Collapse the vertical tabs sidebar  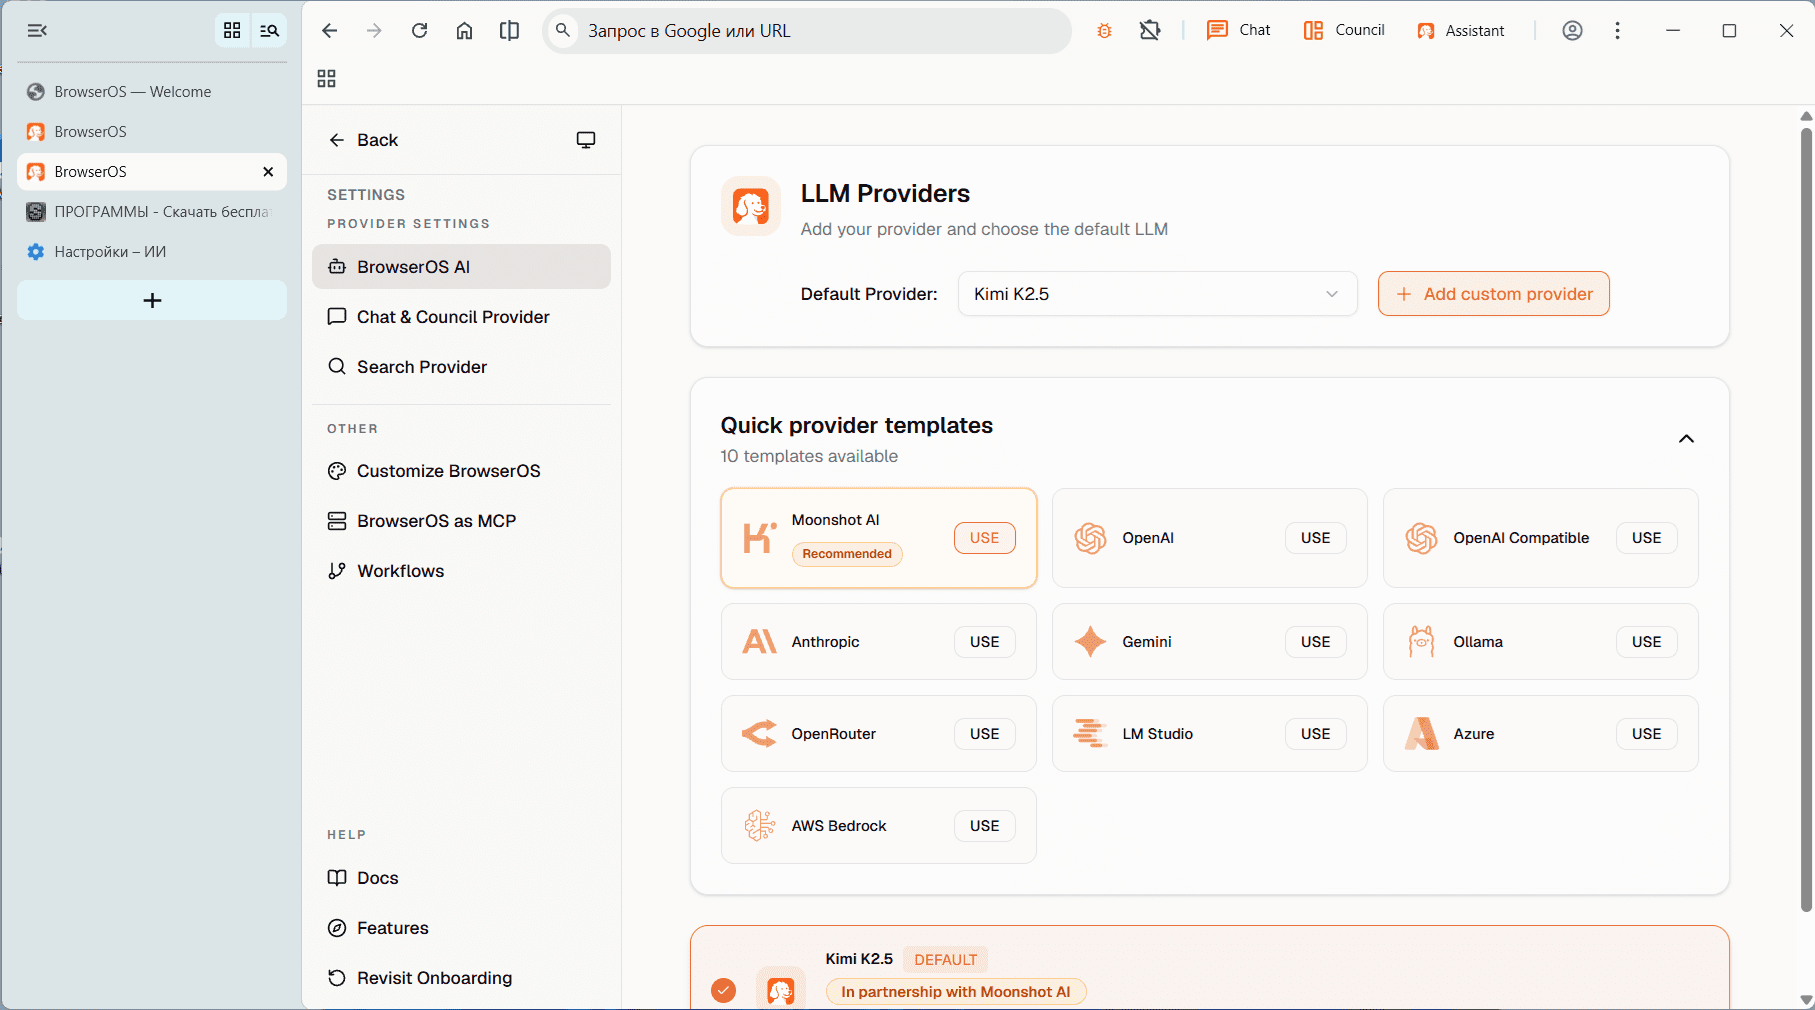click(x=37, y=31)
